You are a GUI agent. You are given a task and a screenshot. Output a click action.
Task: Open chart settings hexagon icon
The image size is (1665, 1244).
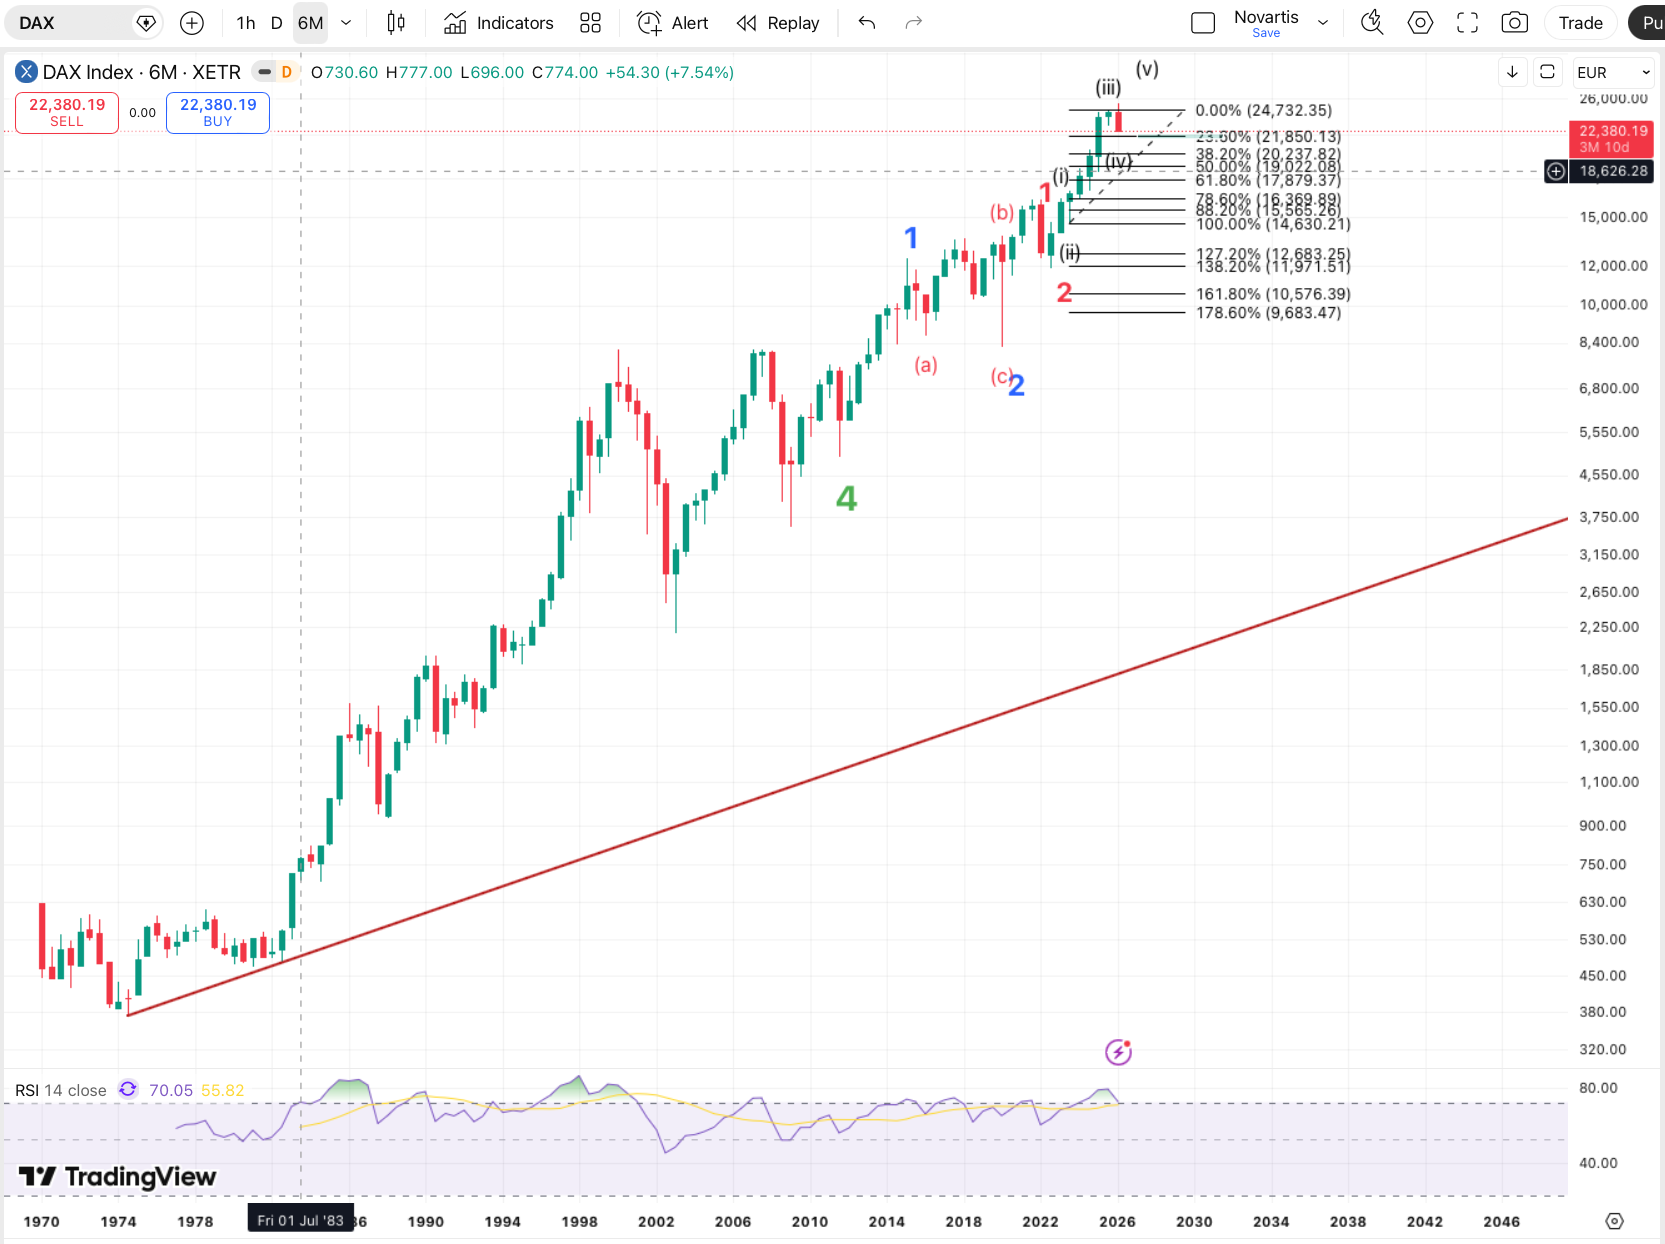(x=1420, y=23)
